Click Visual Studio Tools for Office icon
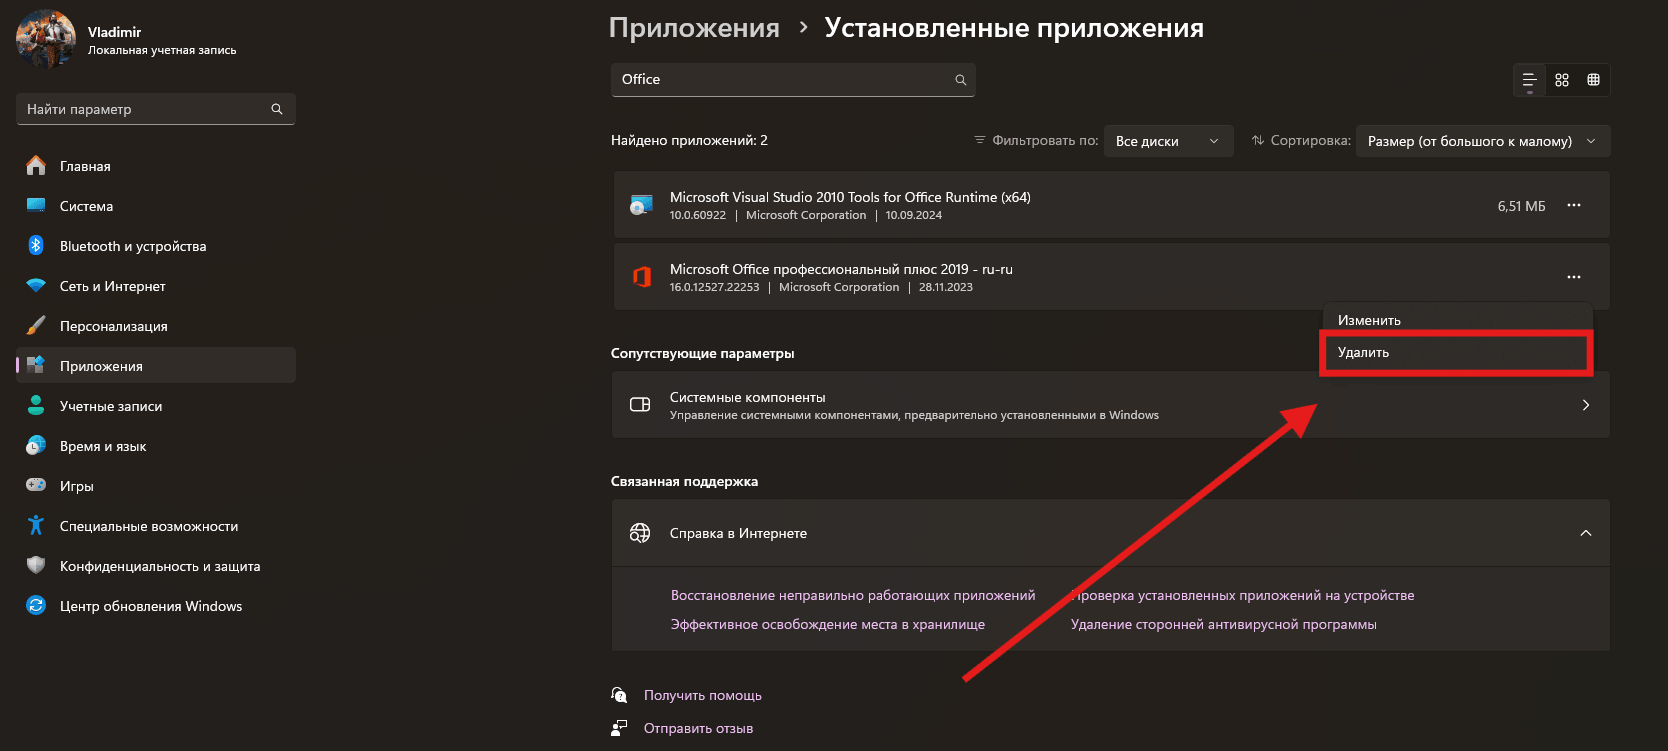The width and height of the screenshot is (1668, 751). 641,205
